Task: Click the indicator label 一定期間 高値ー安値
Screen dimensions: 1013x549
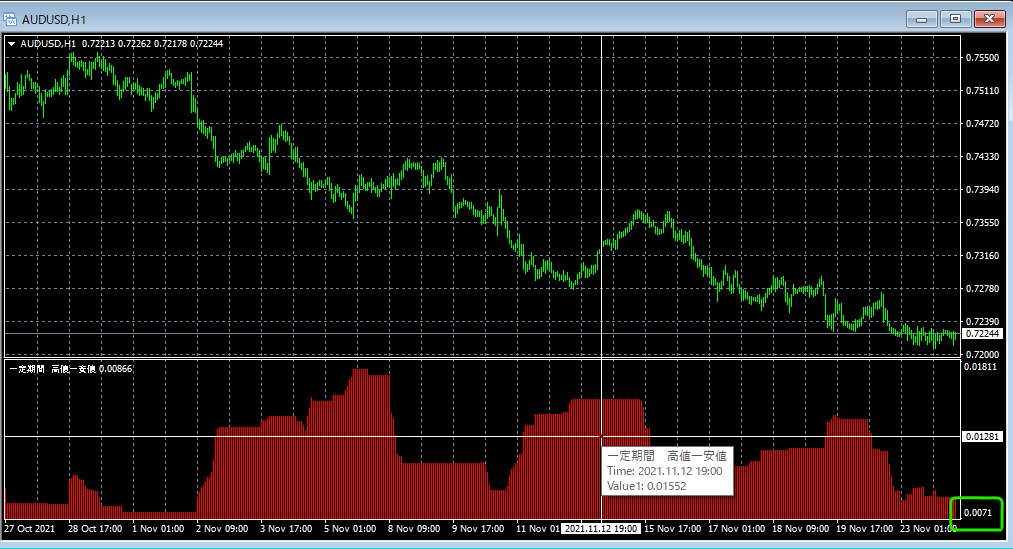Action: click(52, 369)
